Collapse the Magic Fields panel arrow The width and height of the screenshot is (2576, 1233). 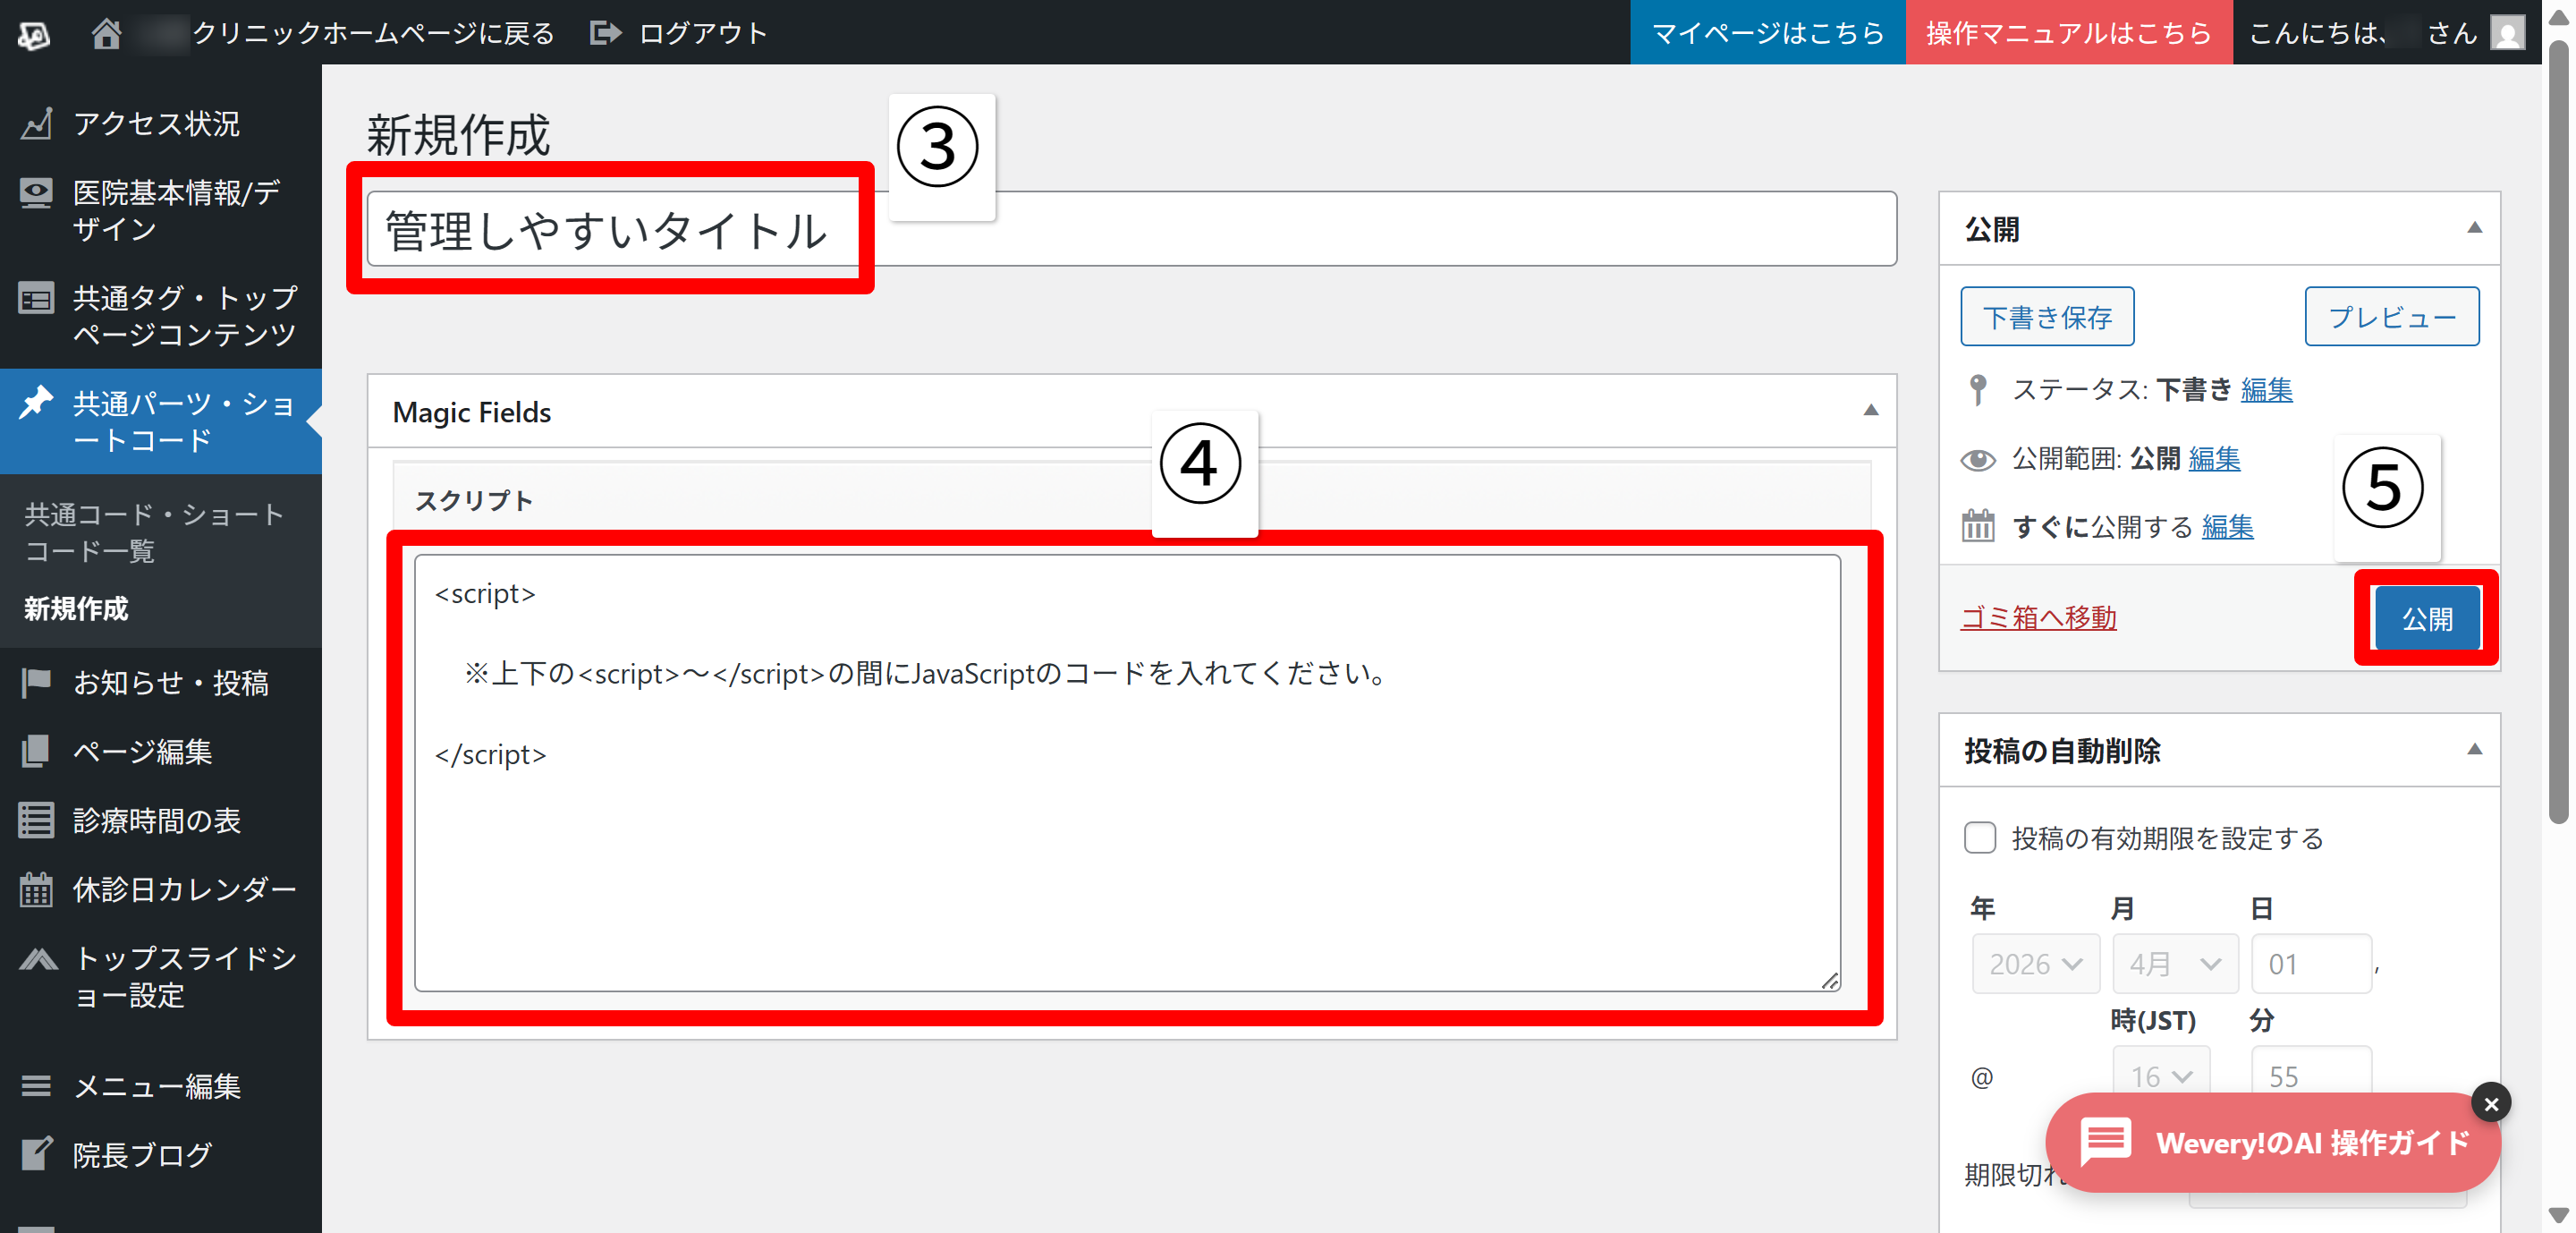pyautogui.click(x=1870, y=410)
